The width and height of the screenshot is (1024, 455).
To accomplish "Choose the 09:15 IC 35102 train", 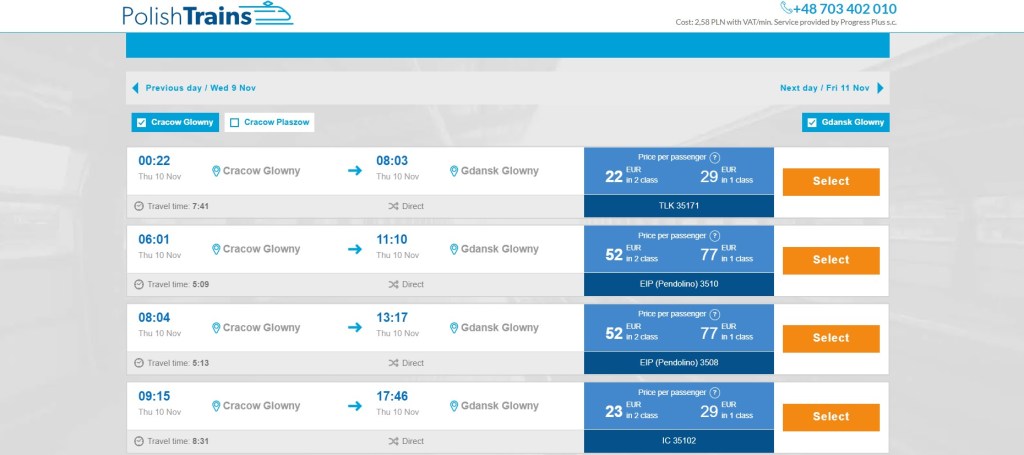I will pos(830,417).
